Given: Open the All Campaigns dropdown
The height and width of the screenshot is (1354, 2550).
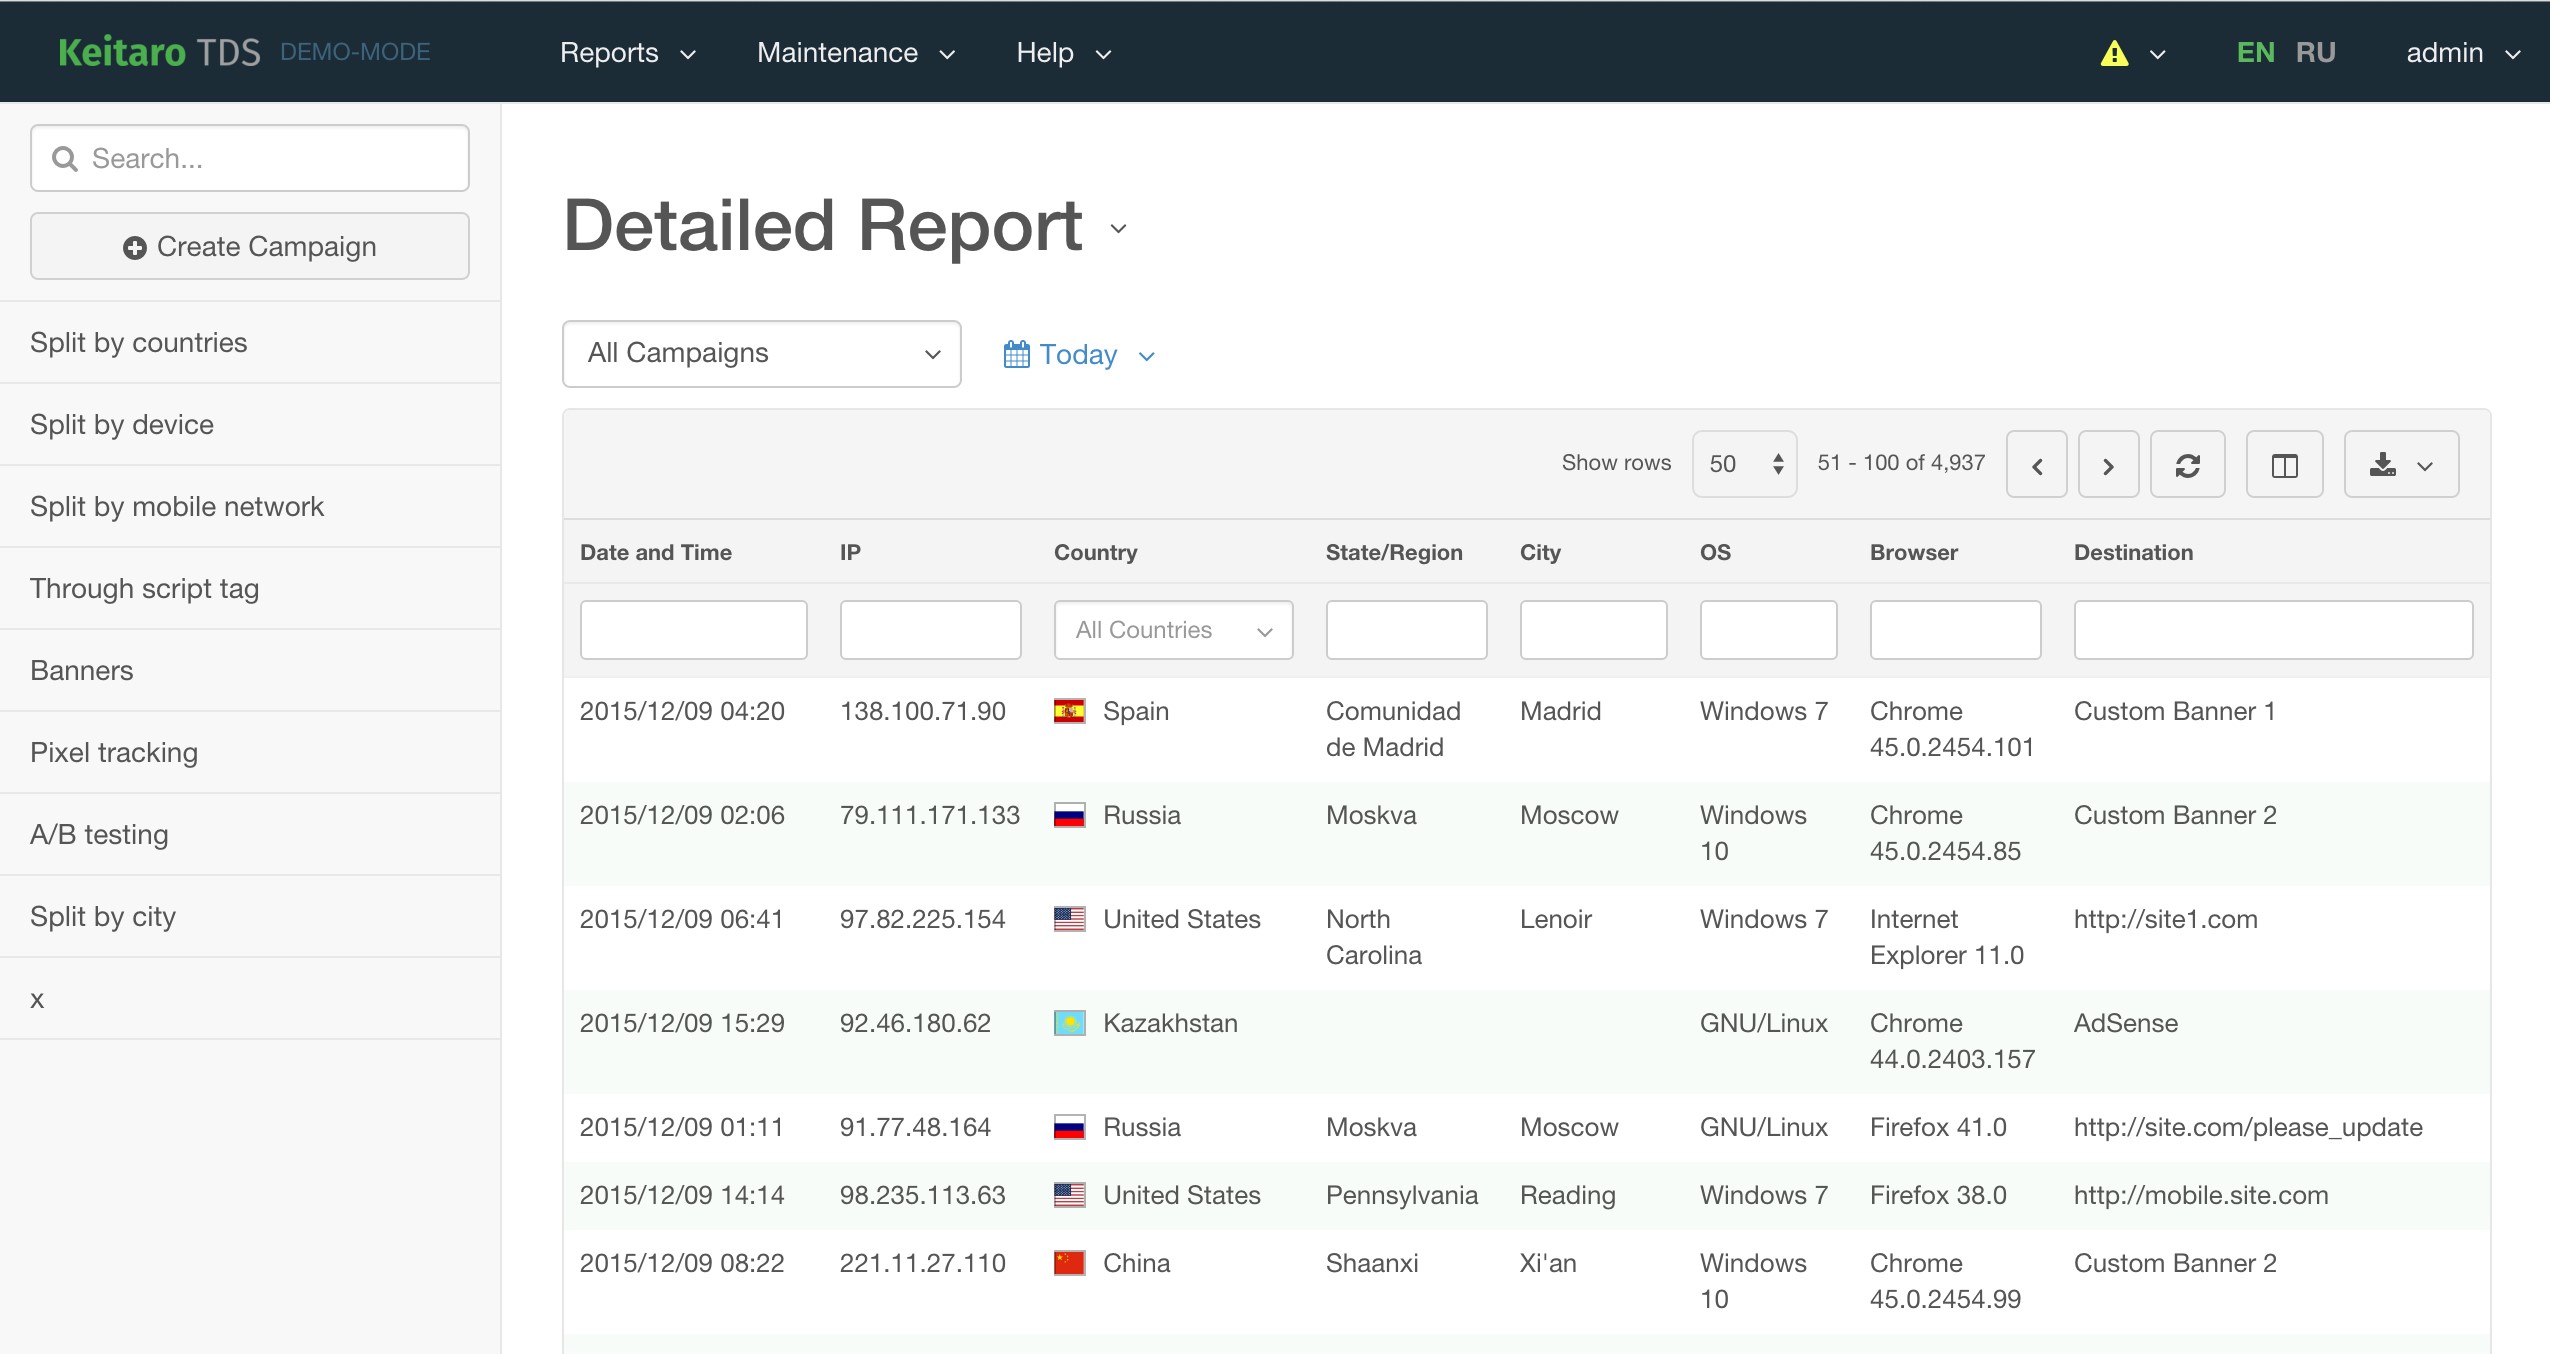Looking at the screenshot, I should tap(761, 354).
